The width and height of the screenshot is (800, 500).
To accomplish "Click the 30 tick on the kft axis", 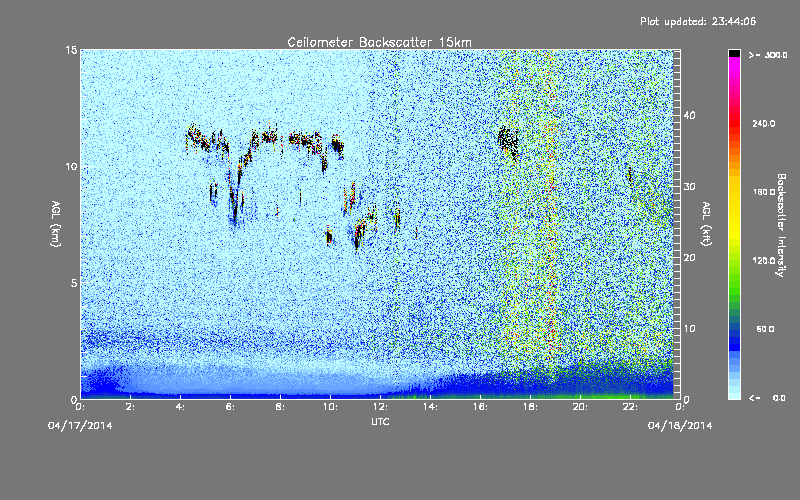I will [x=689, y=186].
